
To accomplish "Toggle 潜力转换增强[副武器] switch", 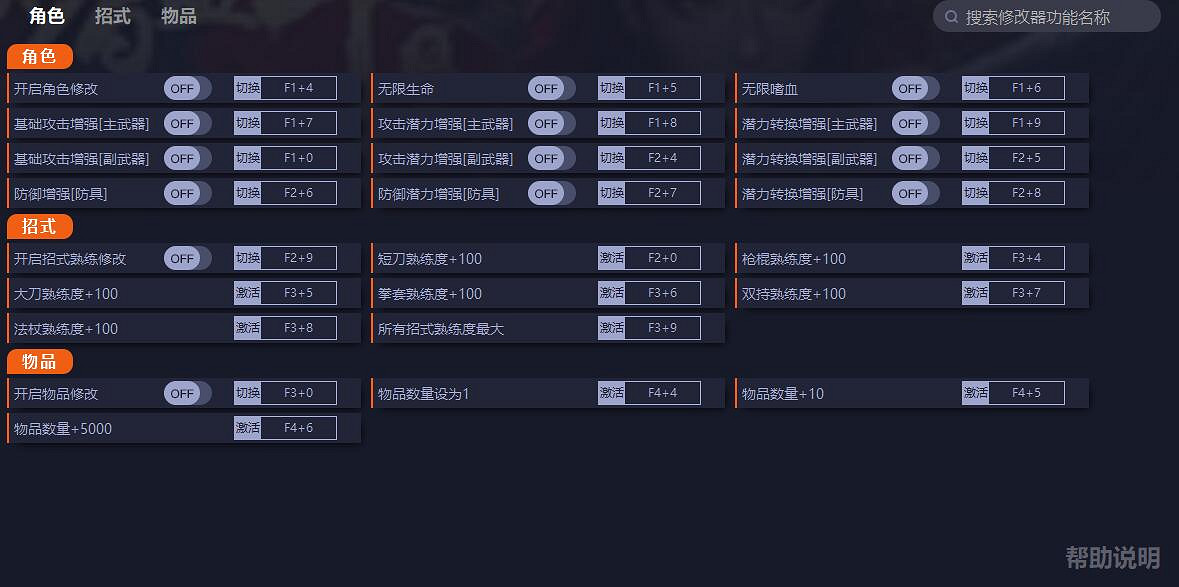I will (x=915, y=158).
